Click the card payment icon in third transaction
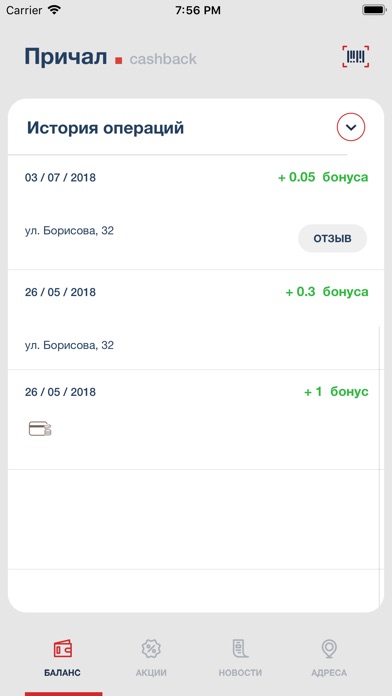Viewport: 392px width, 696px height. click(40, 429)
